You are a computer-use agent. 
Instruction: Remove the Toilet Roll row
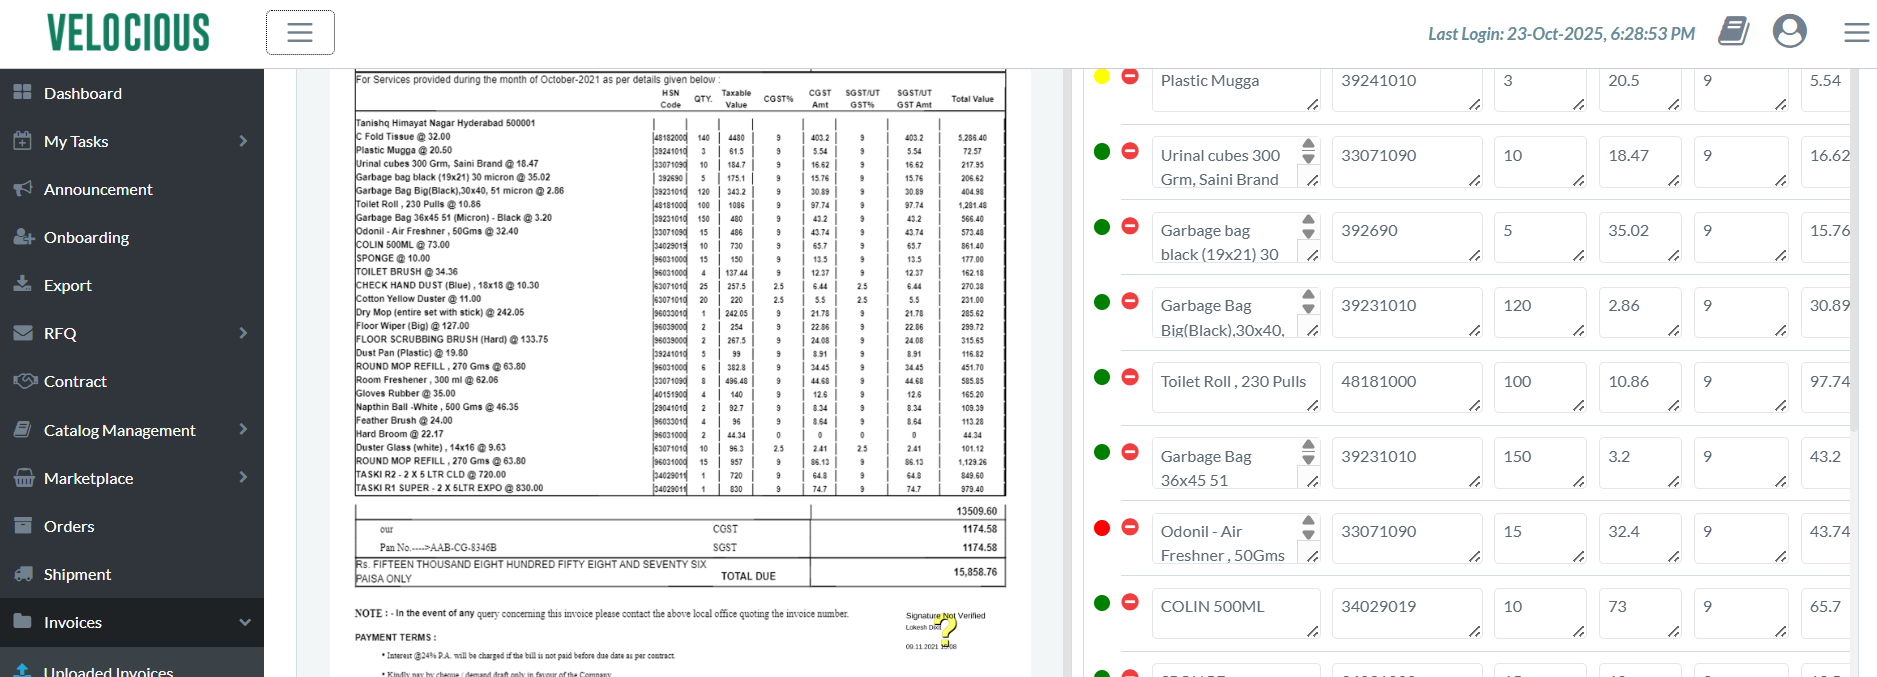pos(1130,377)
